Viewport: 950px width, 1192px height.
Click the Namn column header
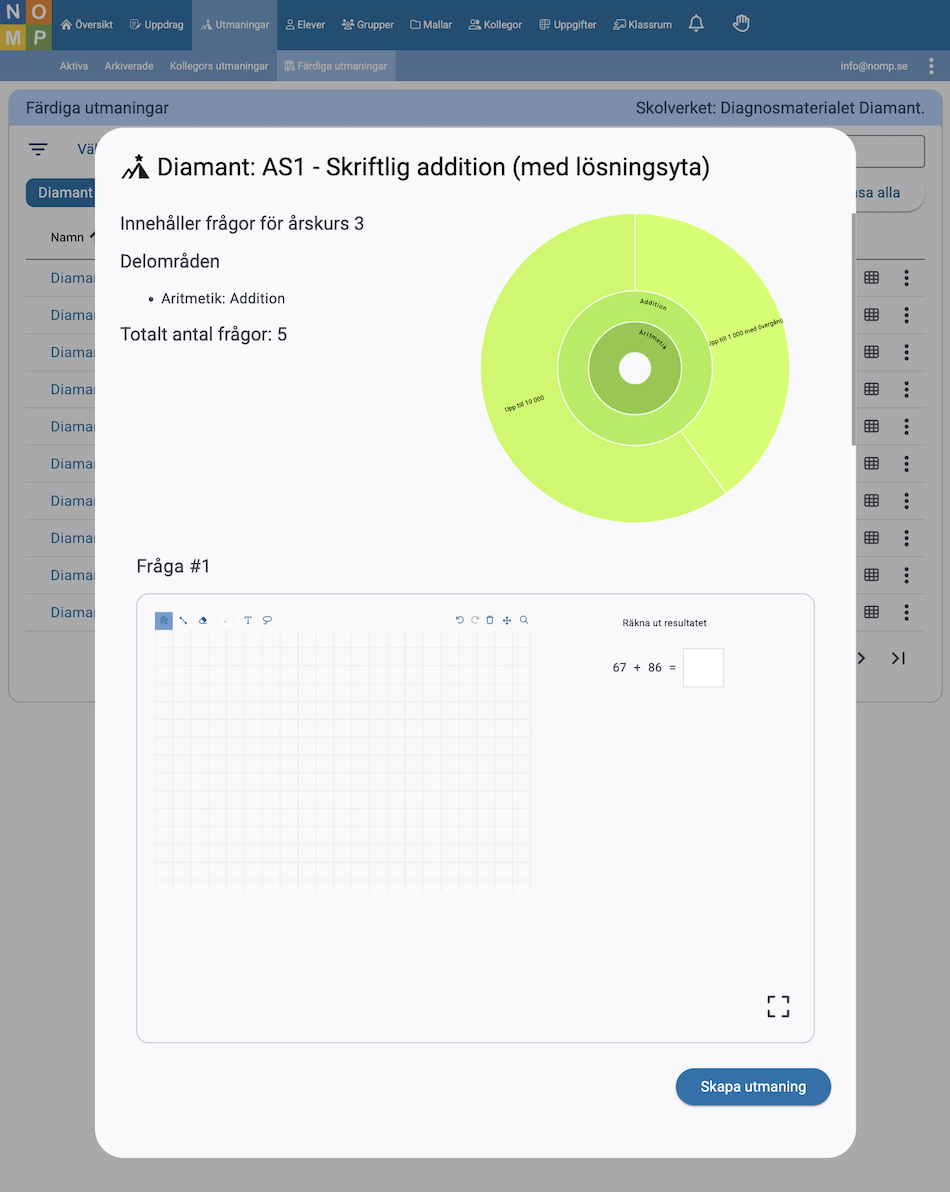pos(68,237)
